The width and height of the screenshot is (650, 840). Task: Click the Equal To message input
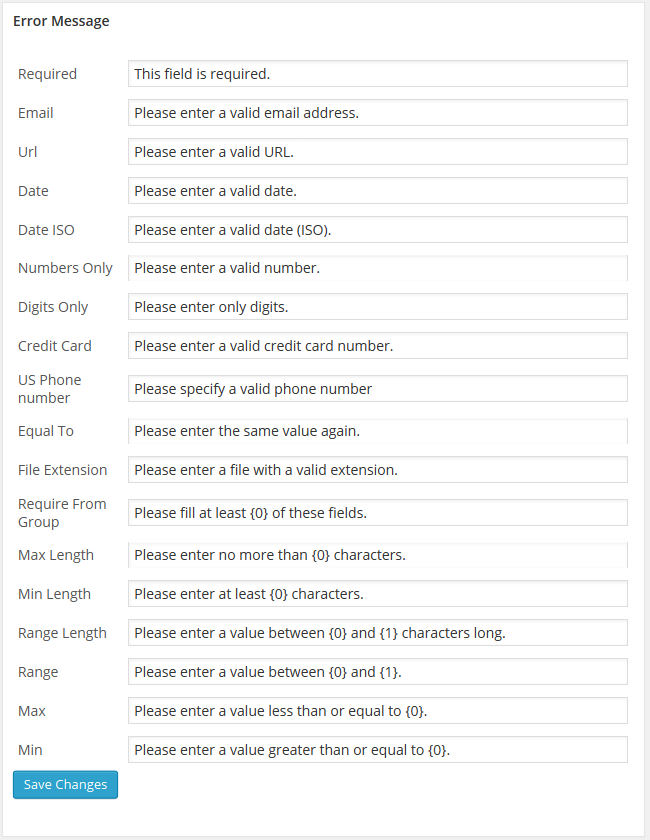pos(377,431)
